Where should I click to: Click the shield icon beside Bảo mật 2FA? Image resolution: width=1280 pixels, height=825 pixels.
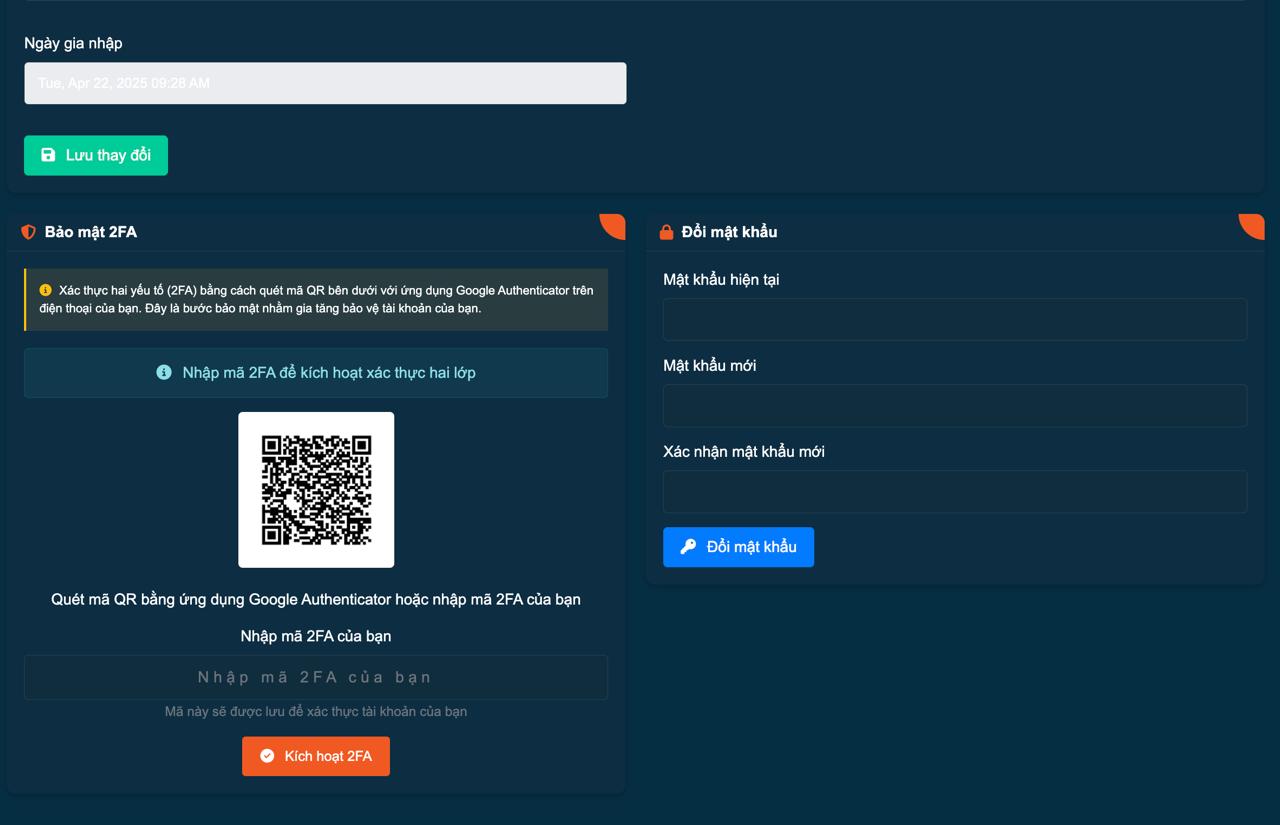pyautogui.click(x=28, y=232)
